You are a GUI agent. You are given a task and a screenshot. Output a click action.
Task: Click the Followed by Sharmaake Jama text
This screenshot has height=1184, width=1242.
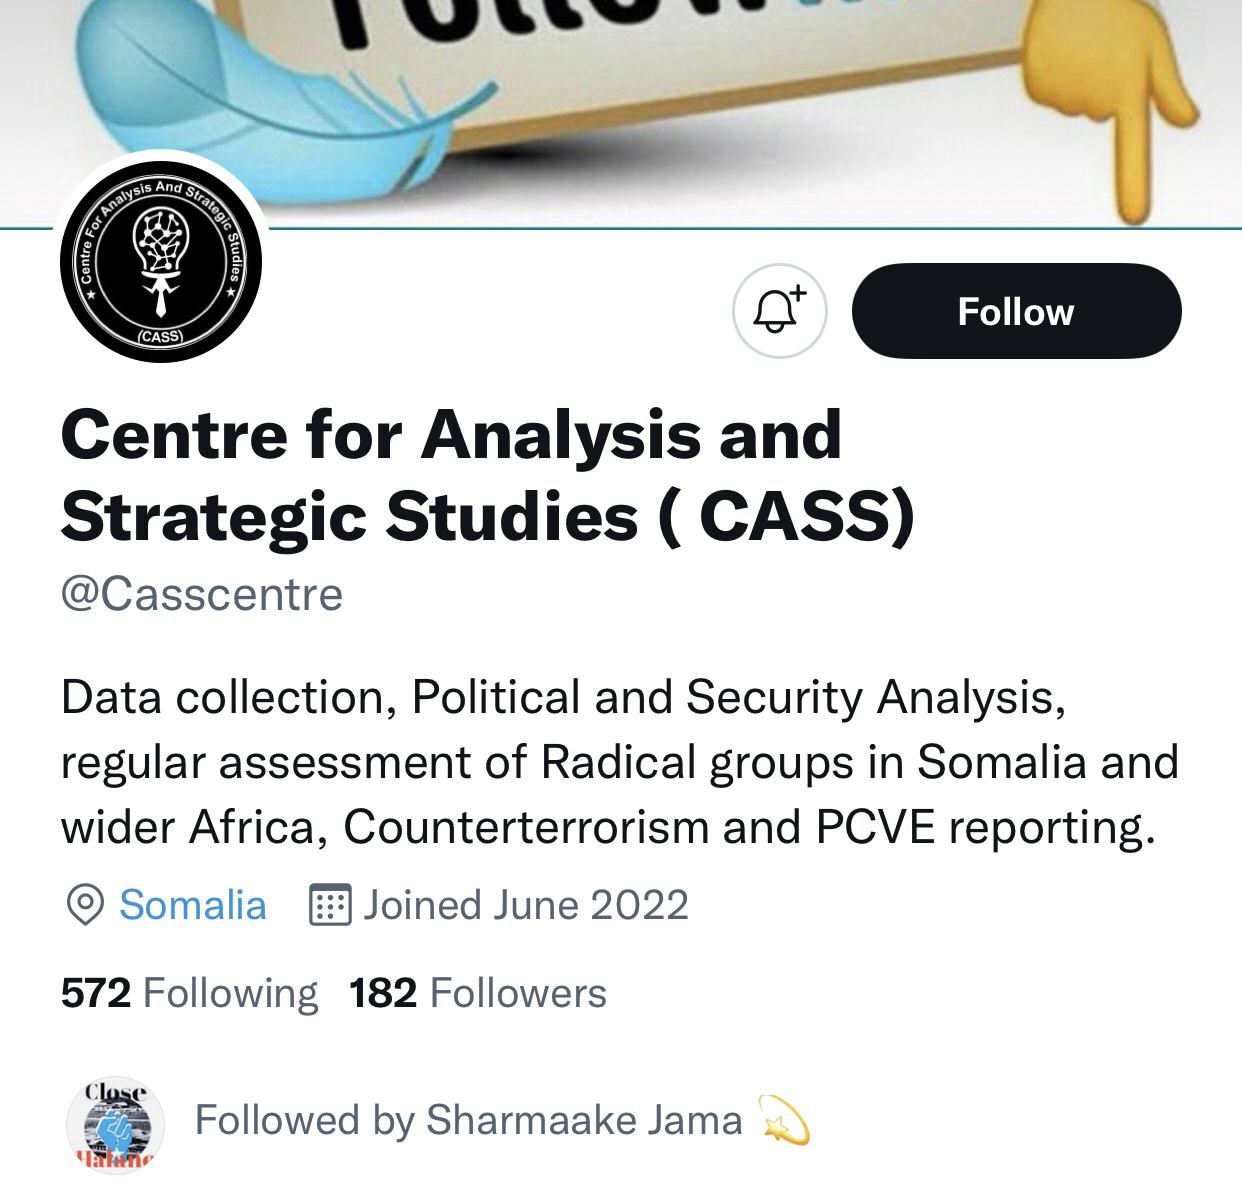point(469,1120)
